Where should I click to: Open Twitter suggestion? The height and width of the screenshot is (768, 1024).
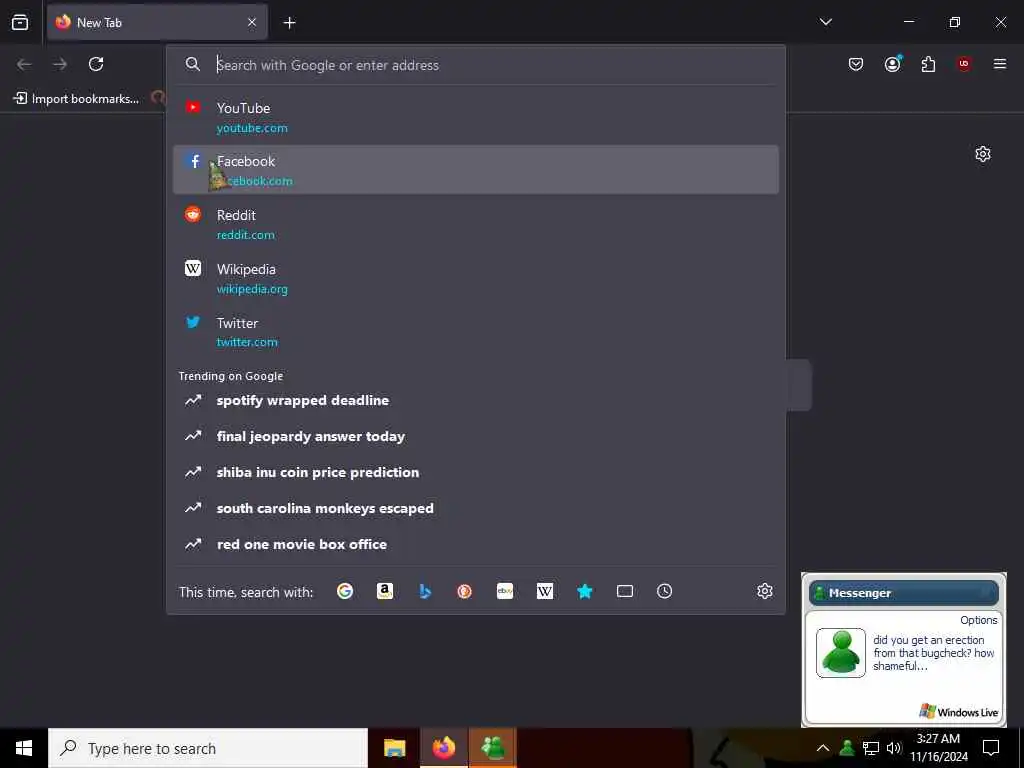[x=476, y=332]
